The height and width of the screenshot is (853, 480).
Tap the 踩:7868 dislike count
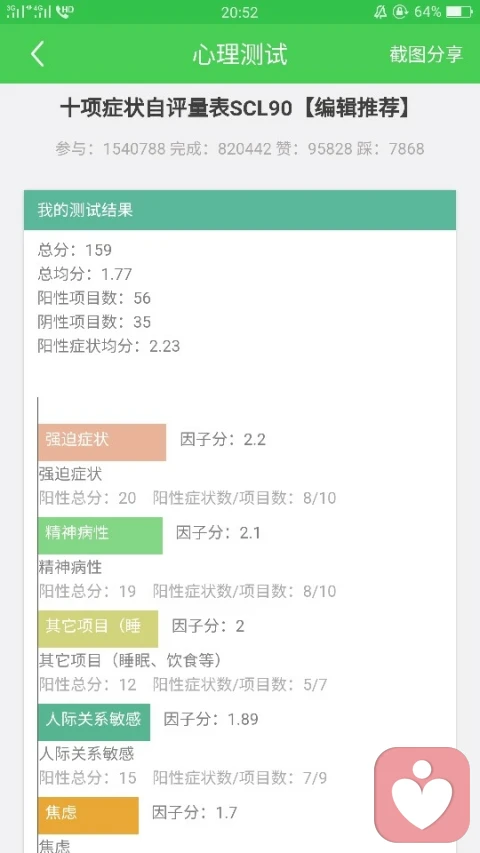pyautogui.click(x=391, y=149)
